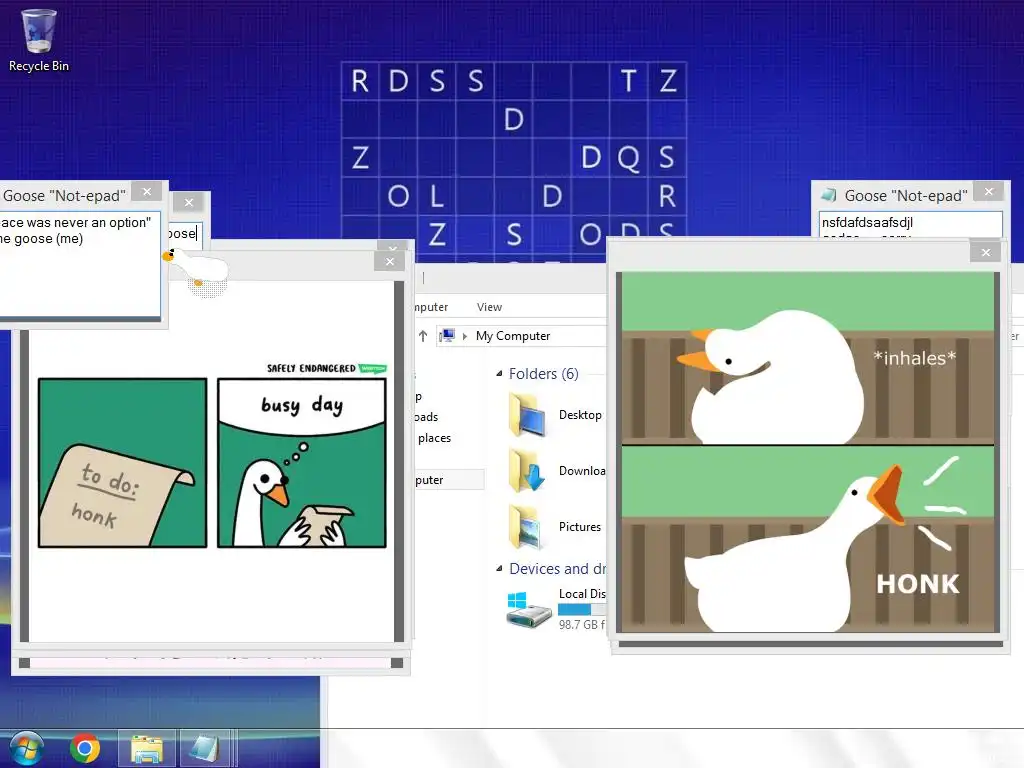1024x768 pixels.
Task: Click the 'busy day' goose comic panel
Action: [302, 463]
